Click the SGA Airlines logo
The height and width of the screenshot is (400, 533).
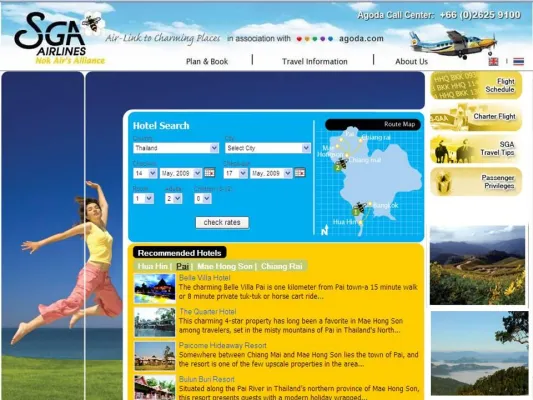59,38
